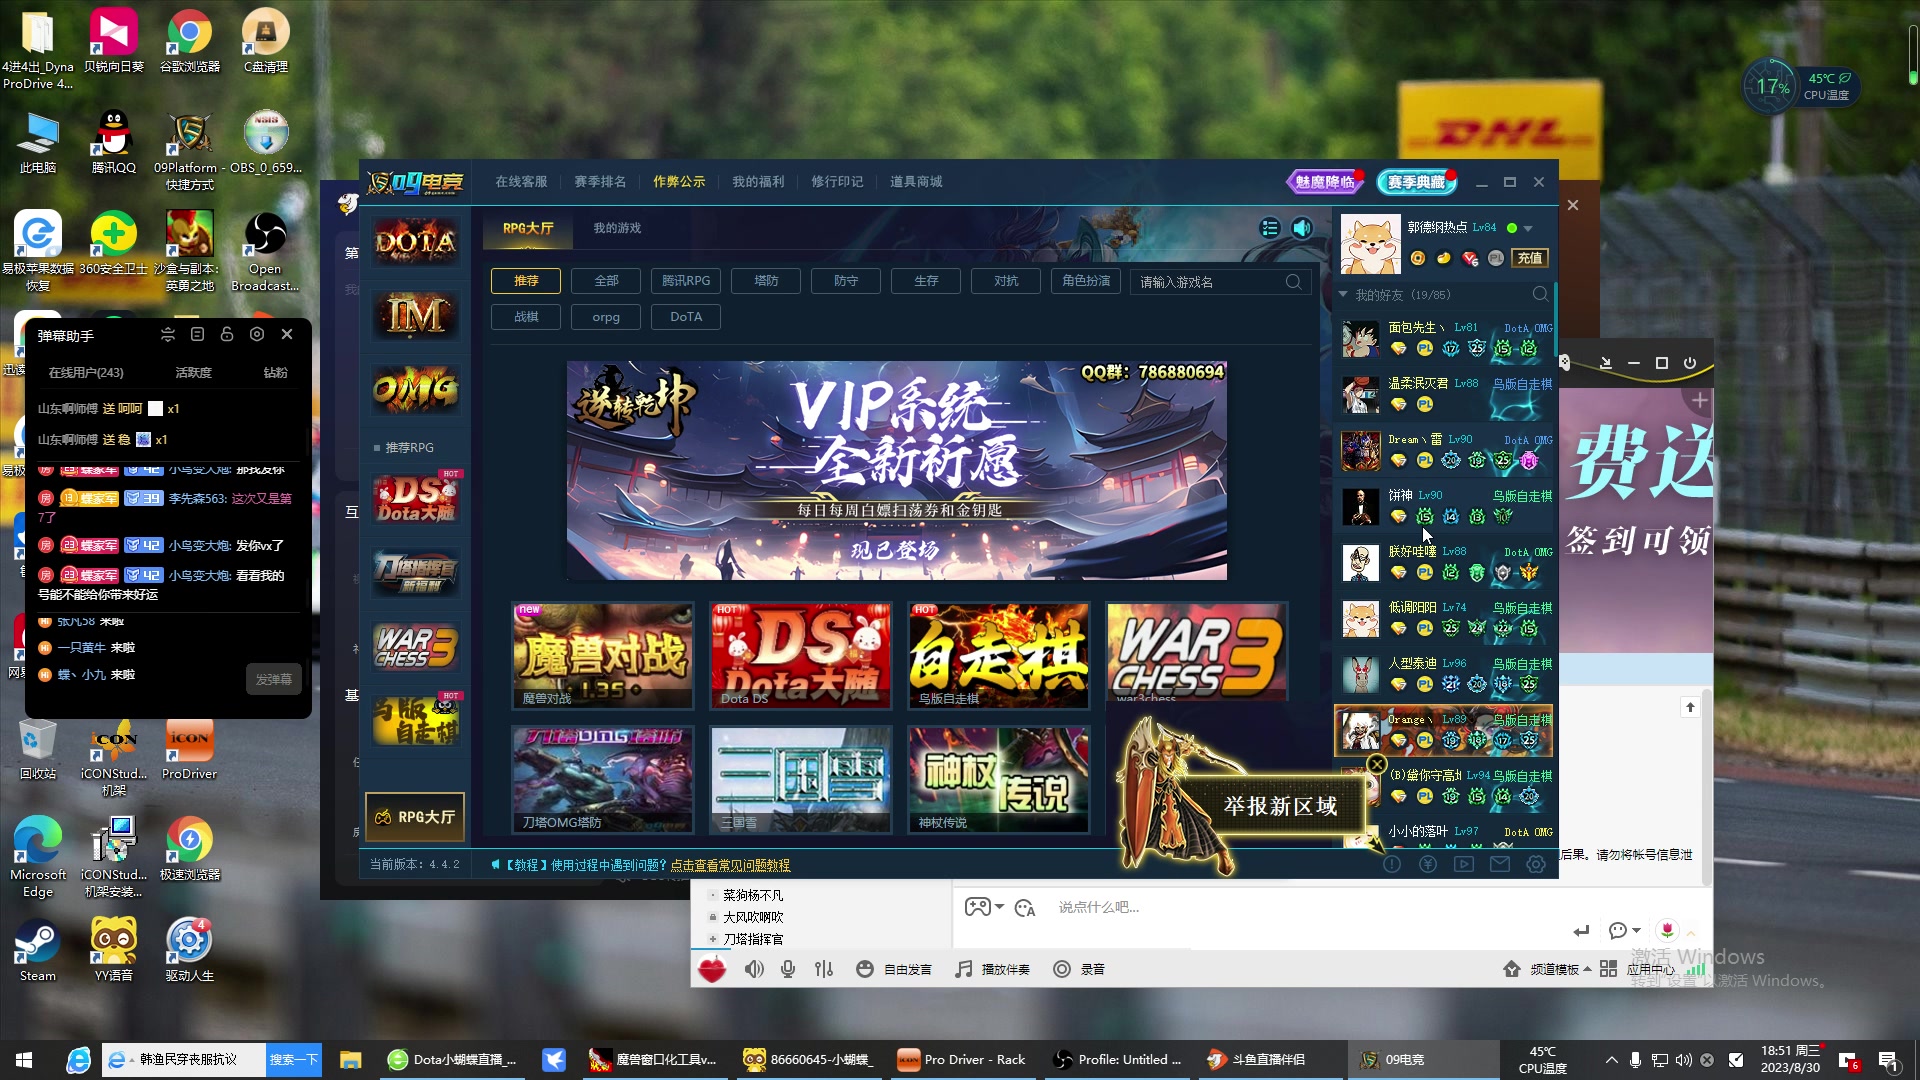Select the 全部 category filter

click(606, 281)
